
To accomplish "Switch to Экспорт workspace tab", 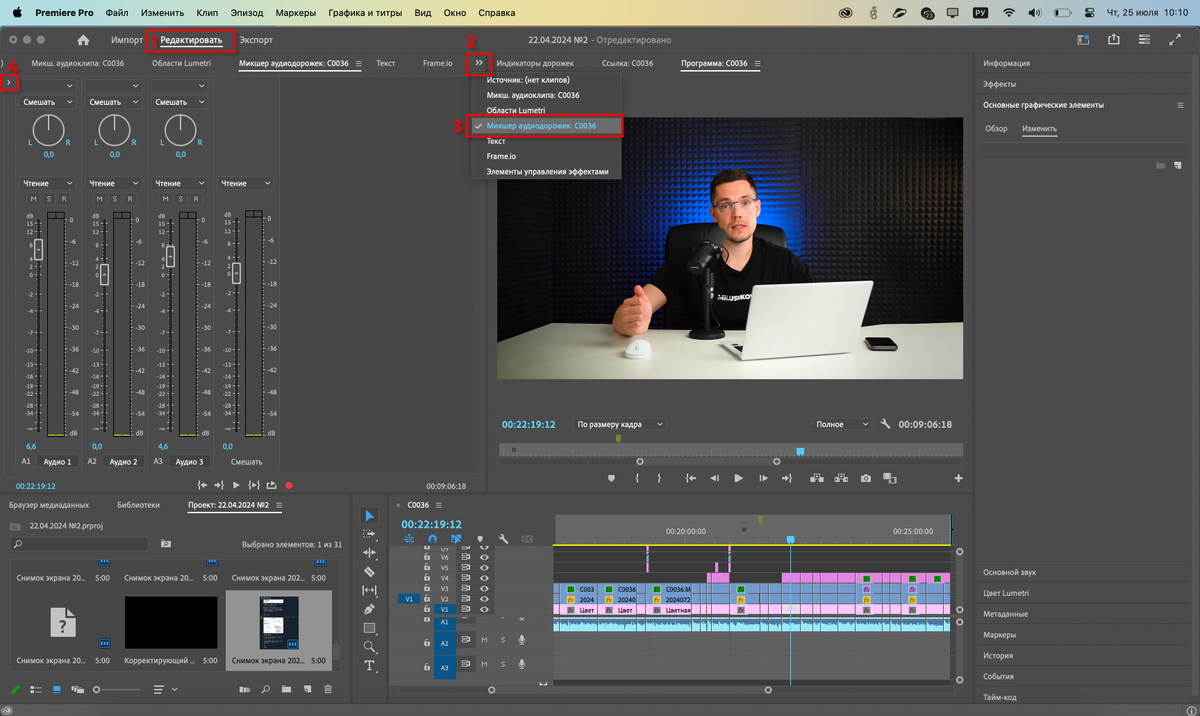I will 256,40.
